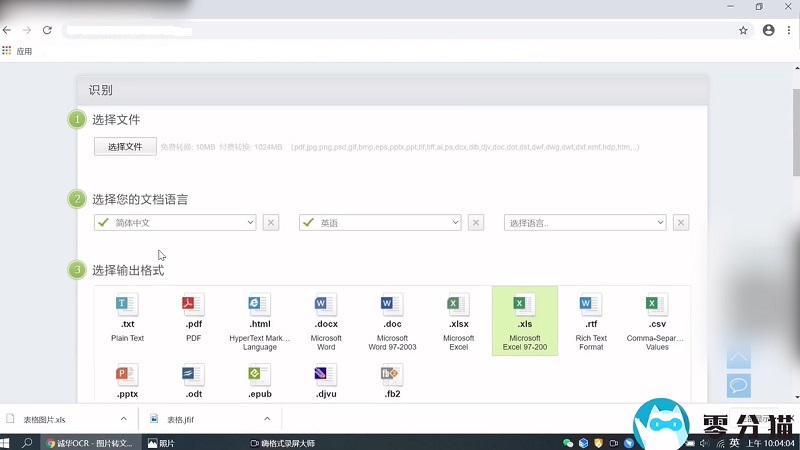
Task: Select the .xlsx Microsoft Excel format
Action: (458, 305)
